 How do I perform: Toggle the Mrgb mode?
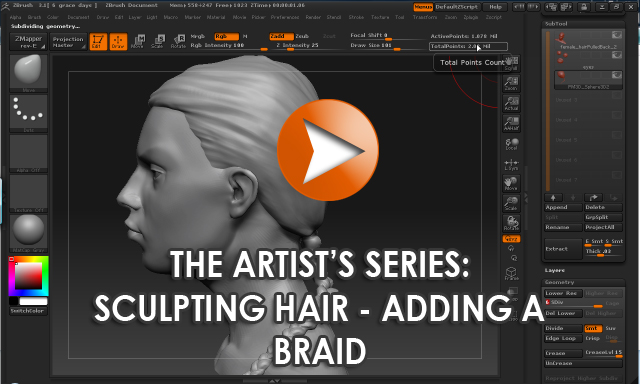198,36
